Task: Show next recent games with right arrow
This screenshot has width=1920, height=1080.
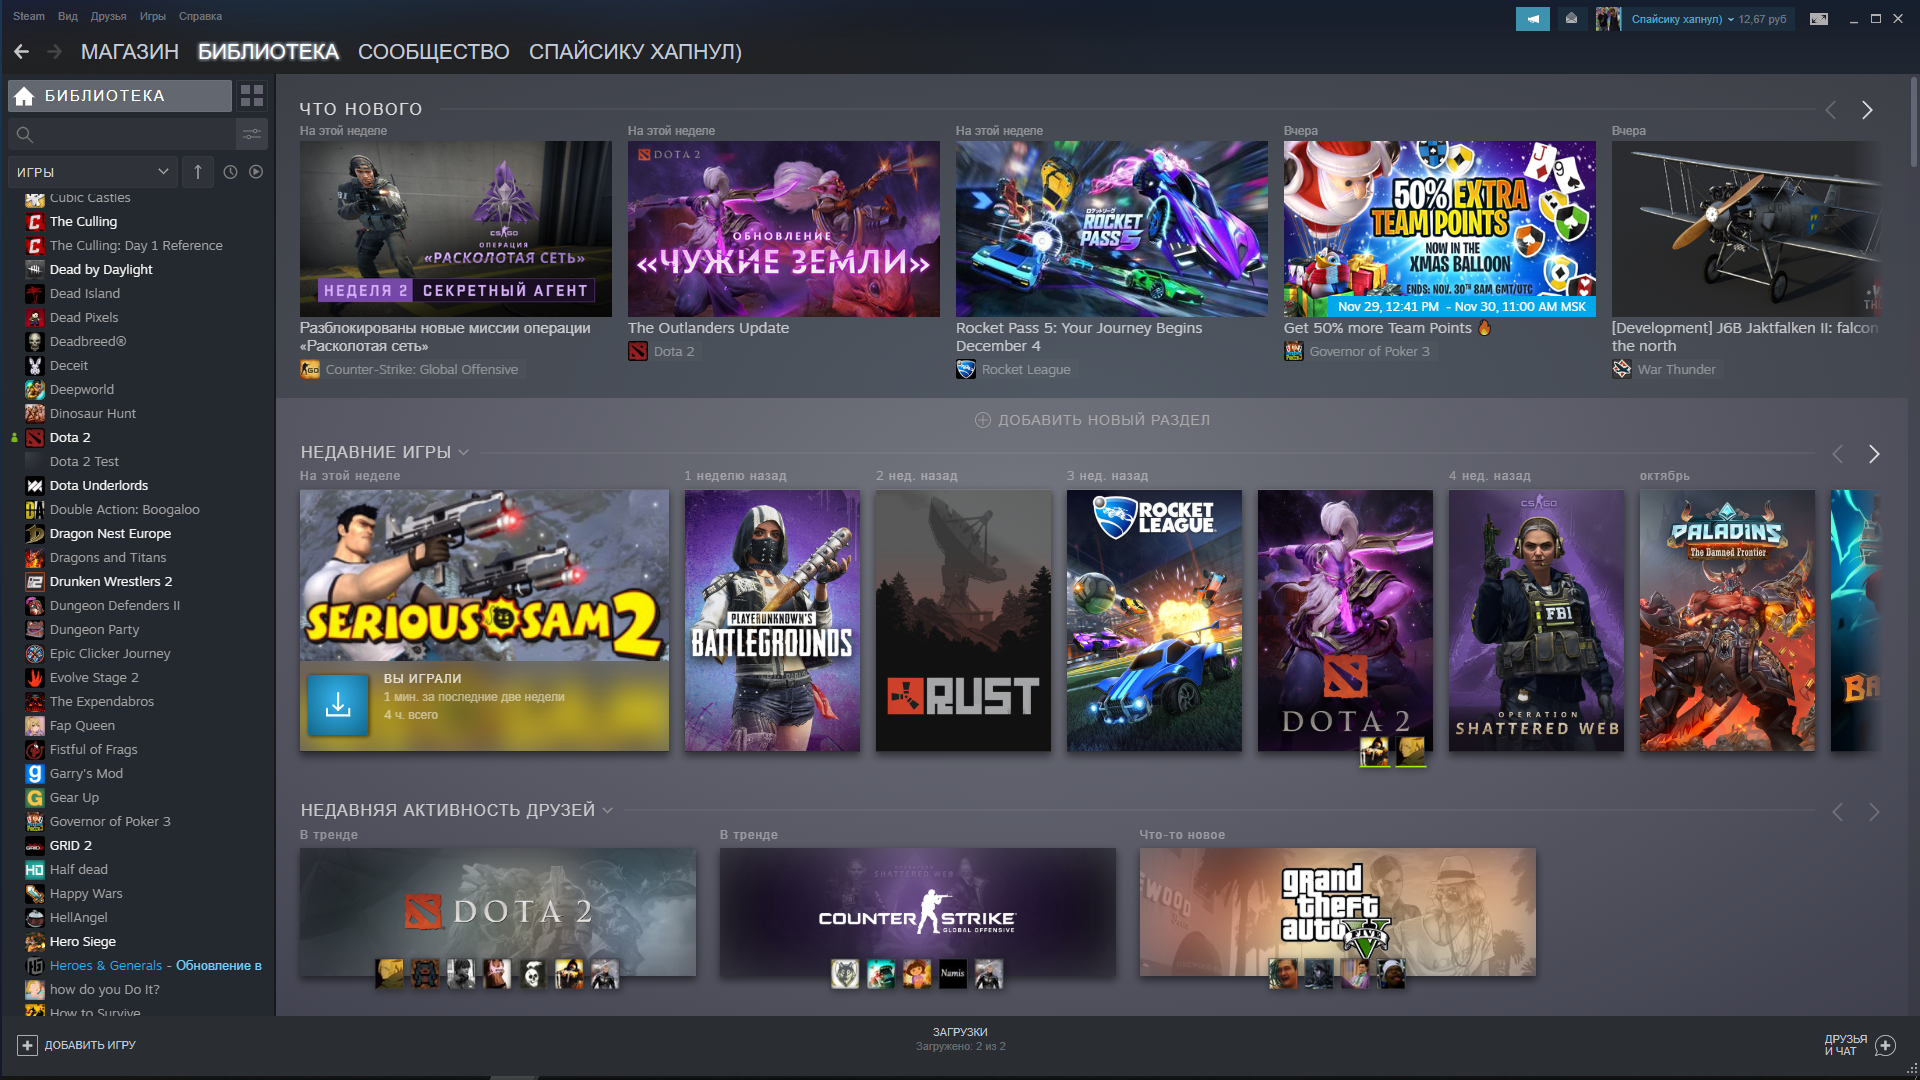Action: tap(1874, 454)
